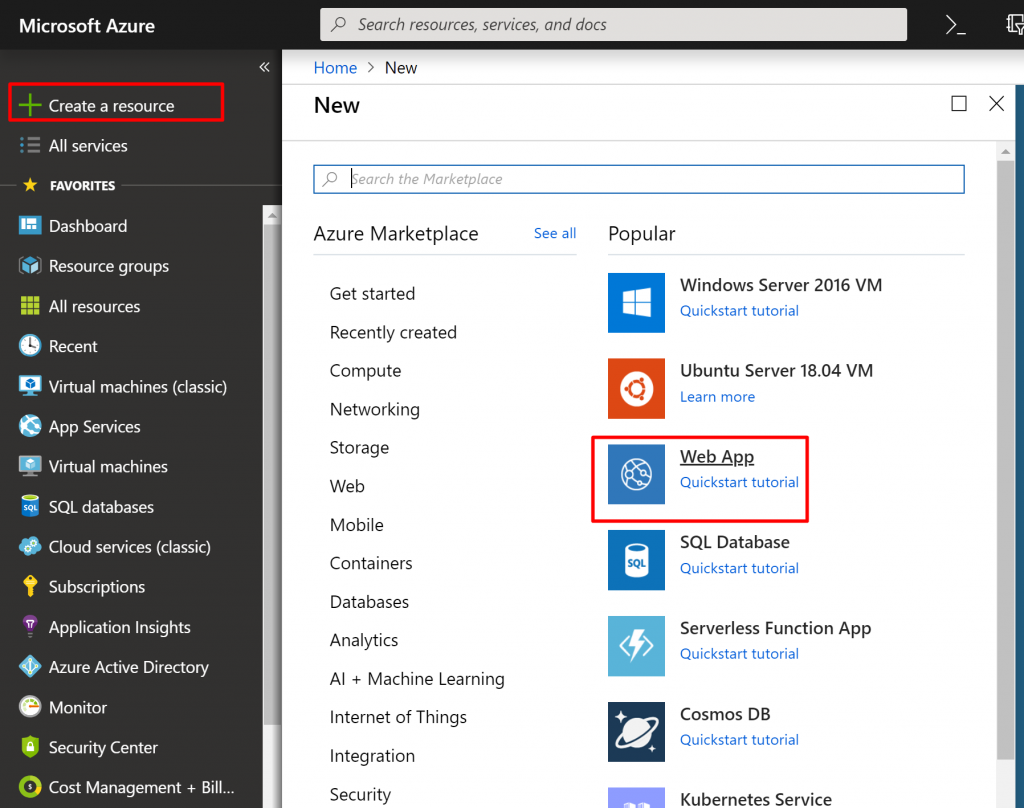The image size is (1024, 808).
Task: Go to Home in the breadcrumb
Action: click(335, 68)
